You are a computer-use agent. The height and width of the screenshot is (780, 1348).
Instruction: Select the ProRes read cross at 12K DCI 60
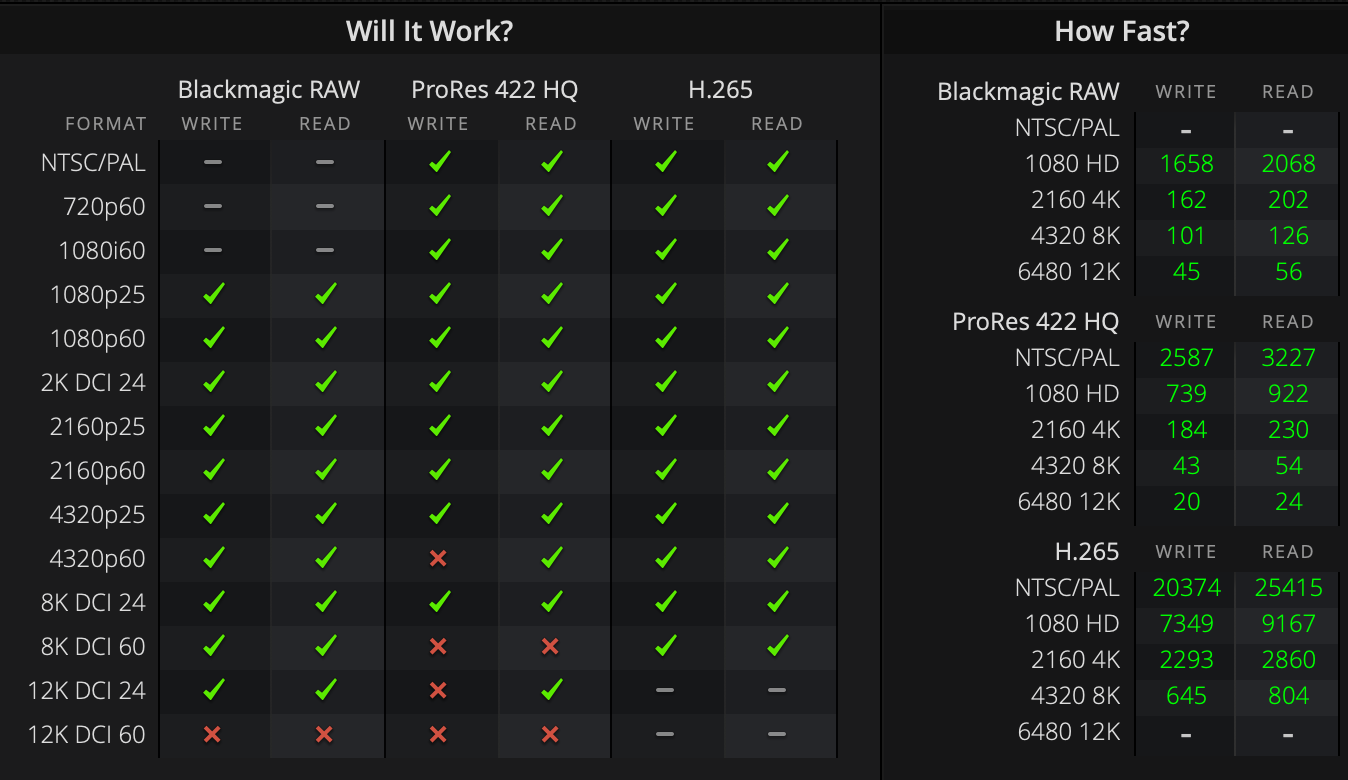point(550,735)
